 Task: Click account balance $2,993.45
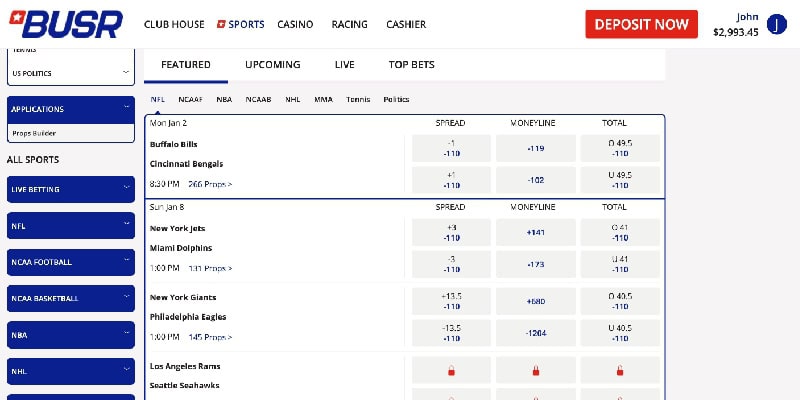click(x=736, y=33)
